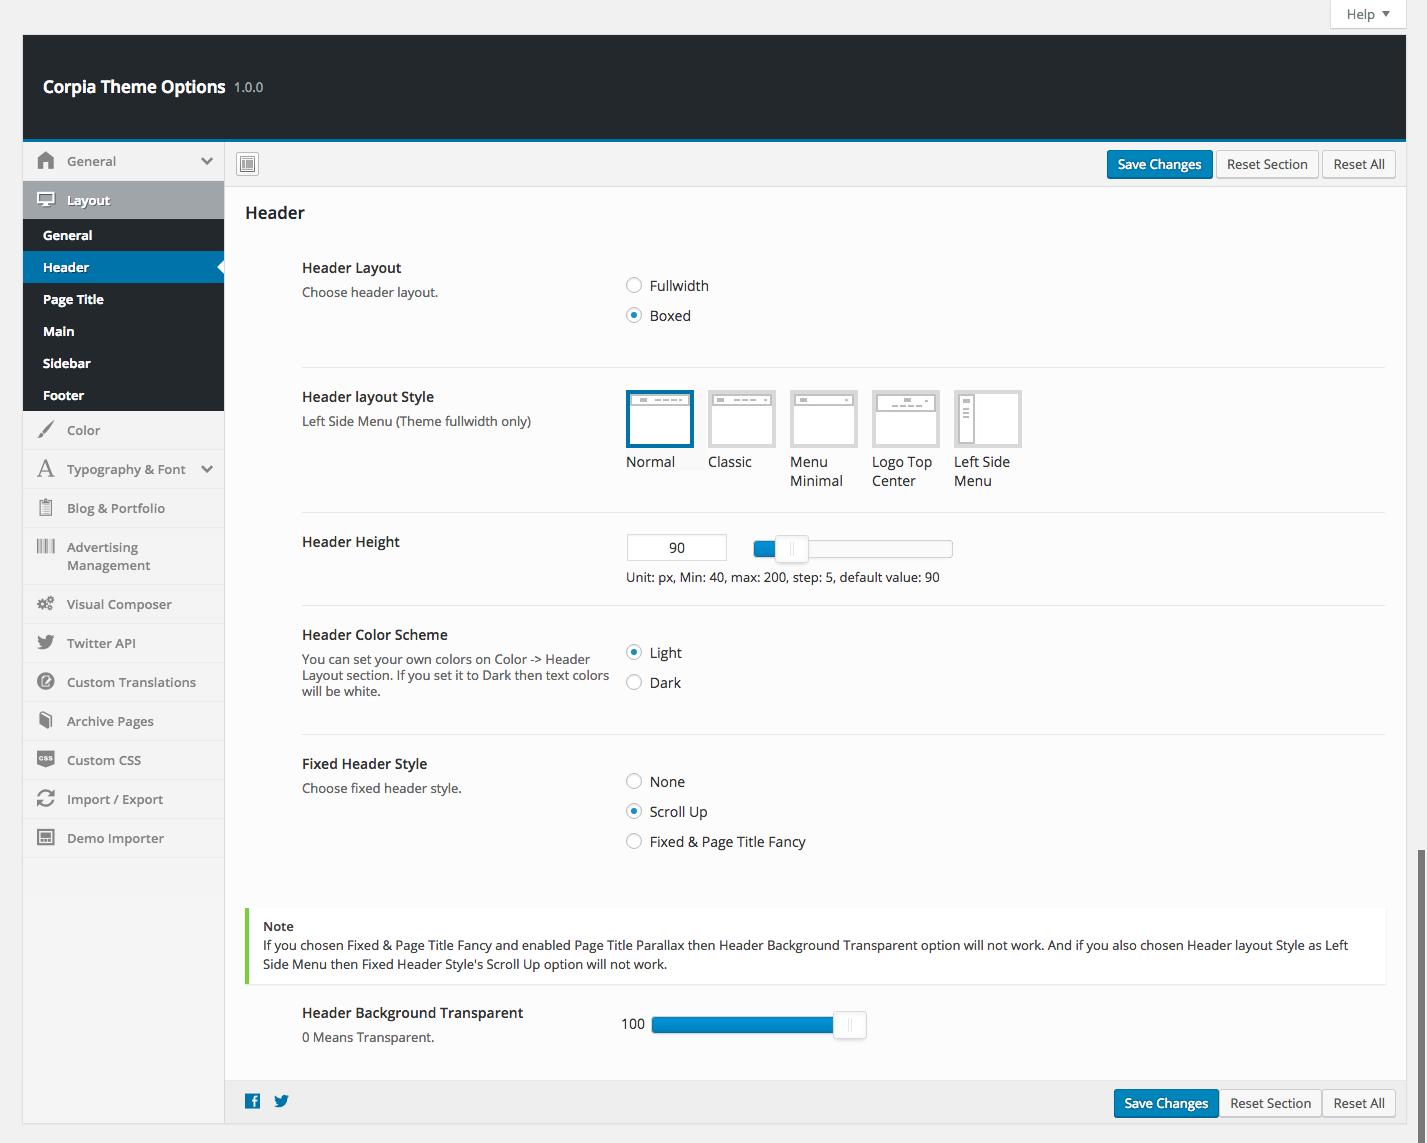The height and width of the screenshot is (1143, 1427).
Task: Pick the Menu Minimal header style icon
Action: click(x=823, y=418)
